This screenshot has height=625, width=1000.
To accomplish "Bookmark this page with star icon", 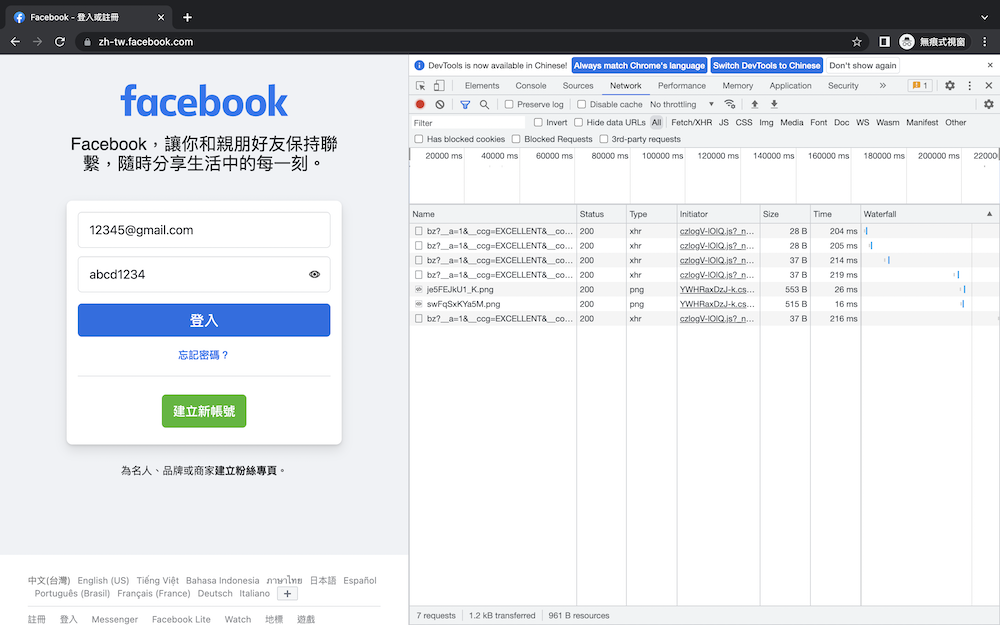I will (x=857, y=41).
